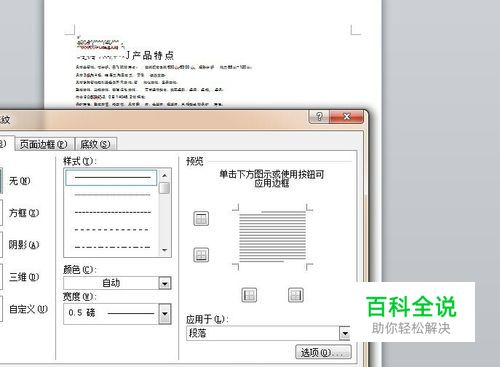This screenshot has height=367, width=500.
Task: Choose the dash-dot line style
Action: coord(112,247)
